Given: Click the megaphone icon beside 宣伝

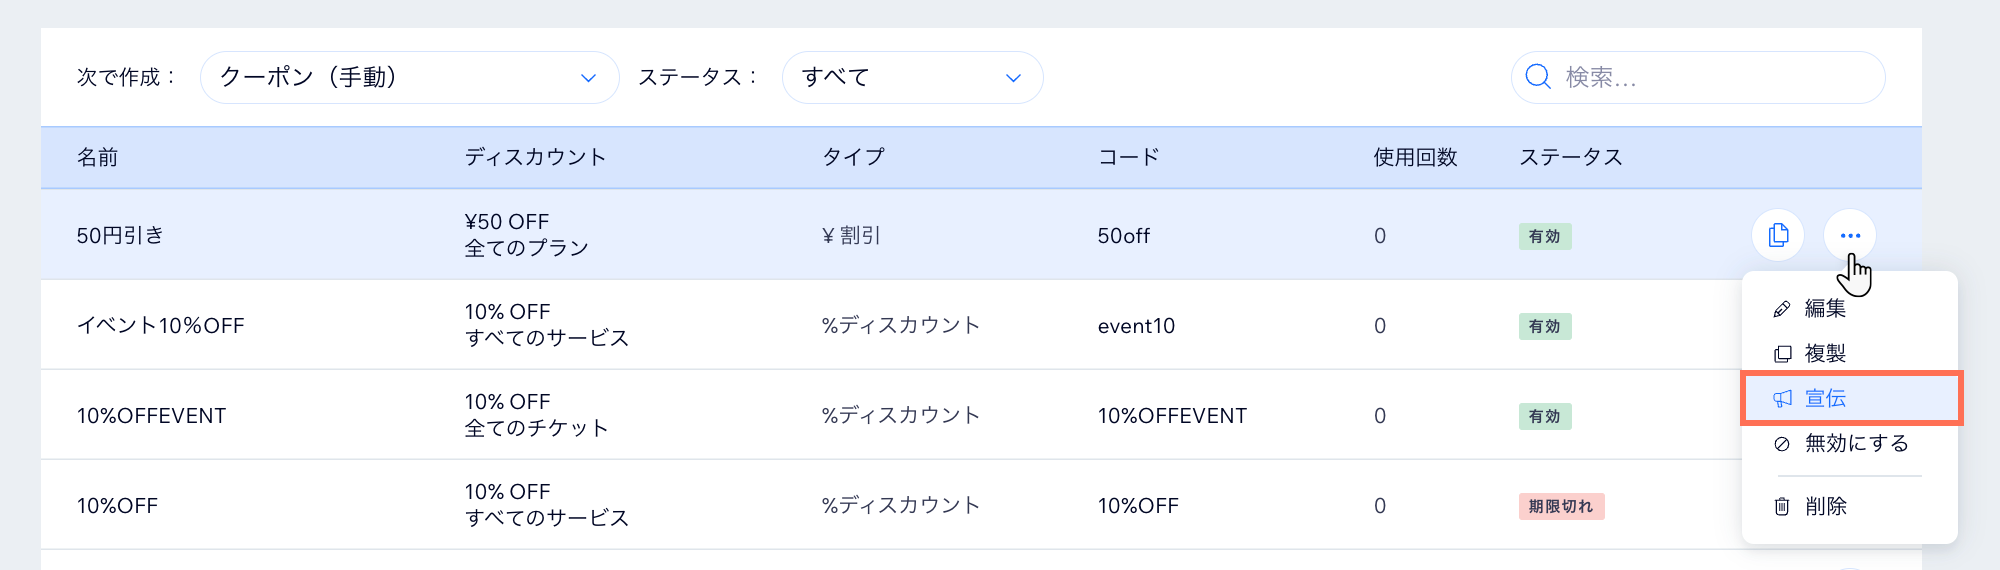Looking at the screenshot, I should pyautogui.click(x=1782, y=399).
